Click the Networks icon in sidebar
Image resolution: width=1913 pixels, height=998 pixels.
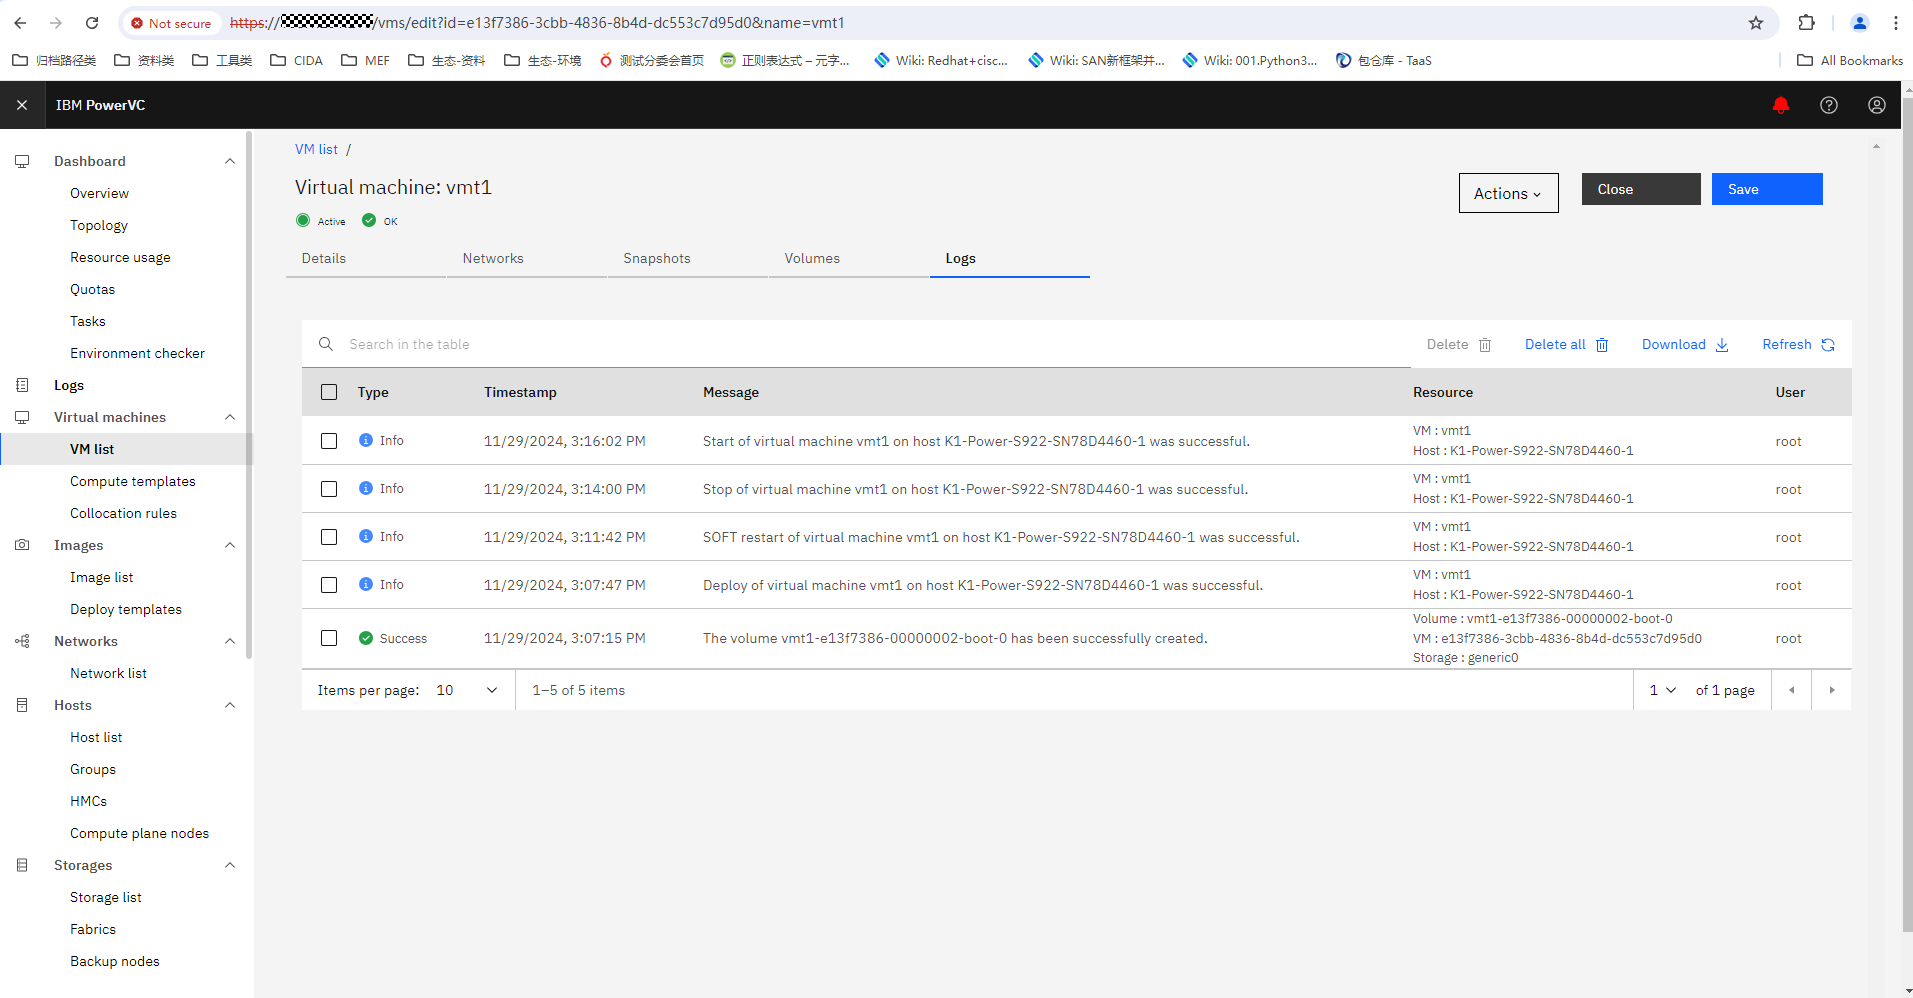point(22,641)
